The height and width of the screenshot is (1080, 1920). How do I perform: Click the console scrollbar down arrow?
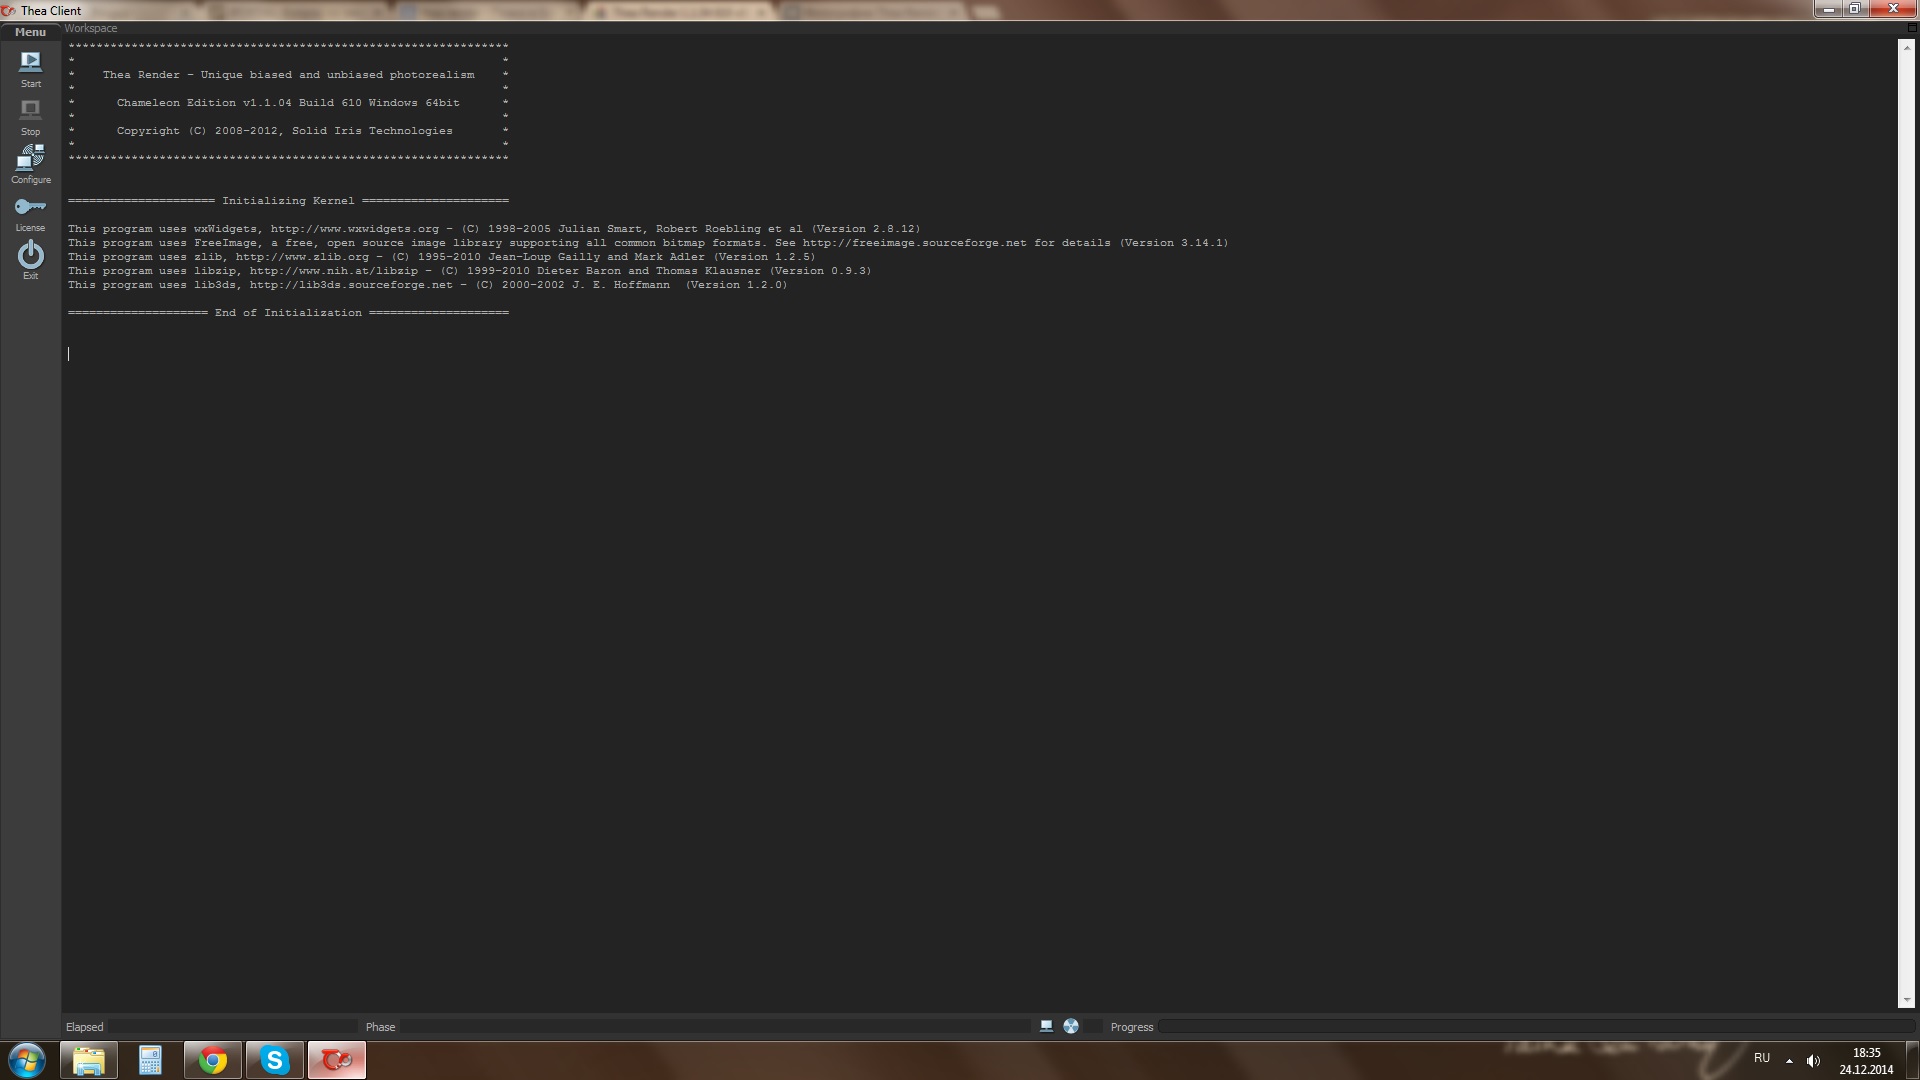click(1905, 1000)
